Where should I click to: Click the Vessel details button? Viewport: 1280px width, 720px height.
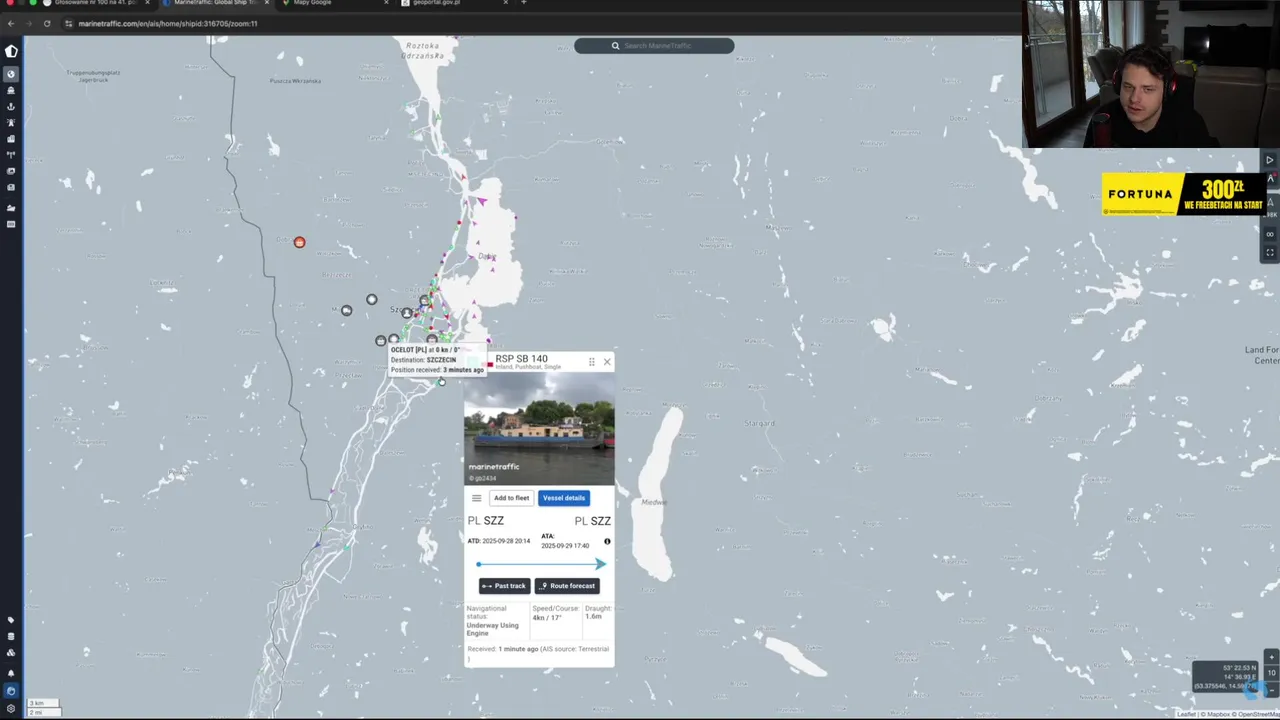pyautogui.click(x=564, y=498)
